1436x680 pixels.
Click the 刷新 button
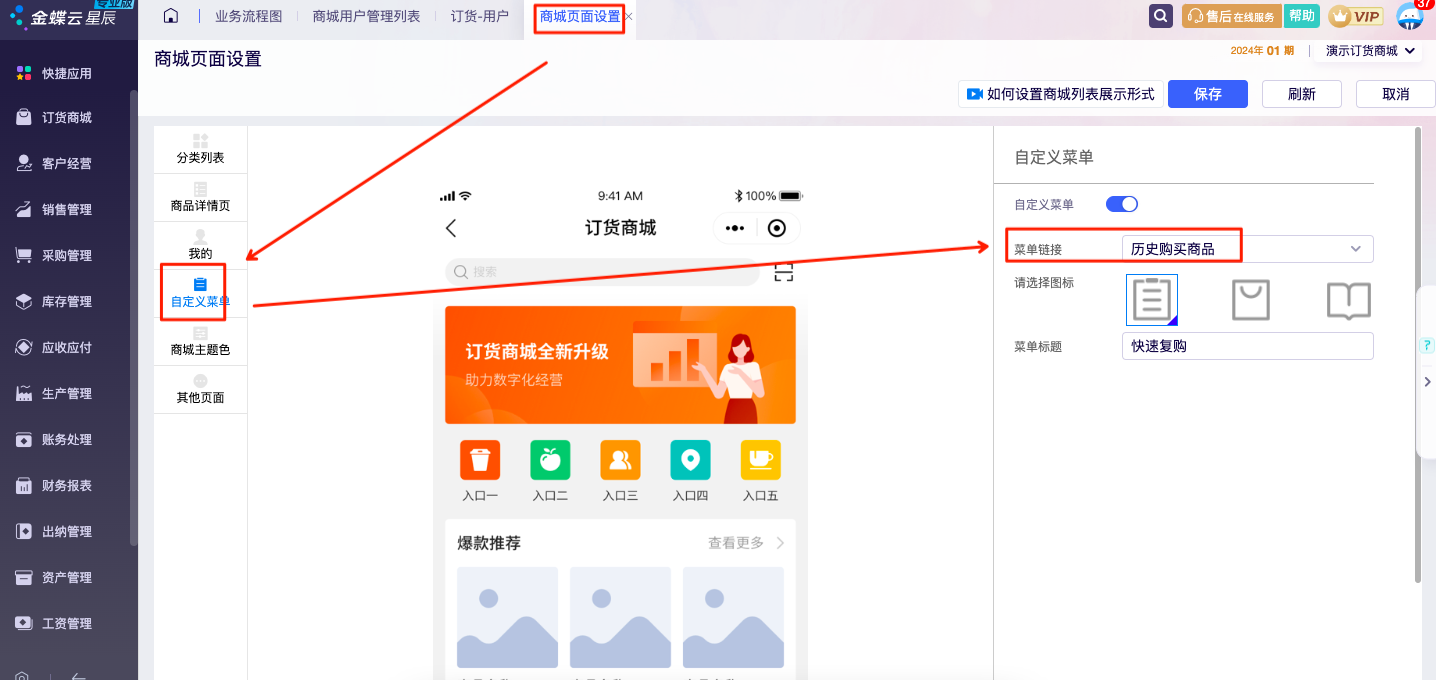pyautogui.click(x=1302, y=94)
